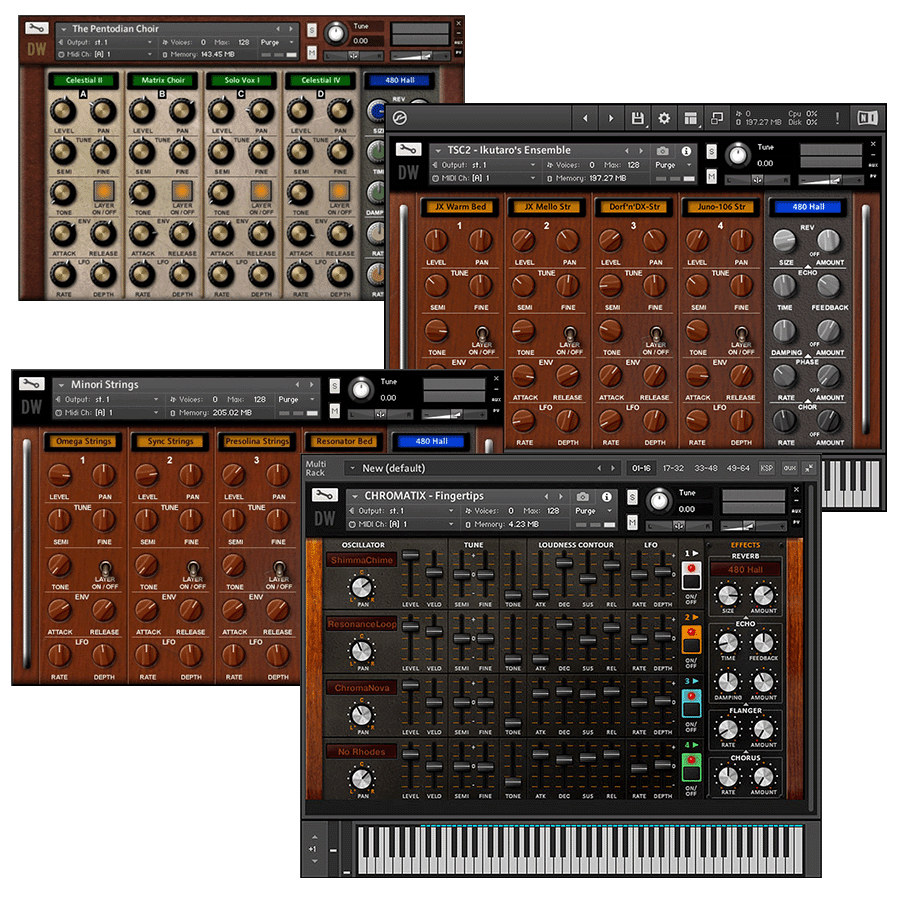This screenshot has height=900, width=900.
Task: Click Juno-106 Str layer name button
Action: pyautogui.click(x=721, y=207)
